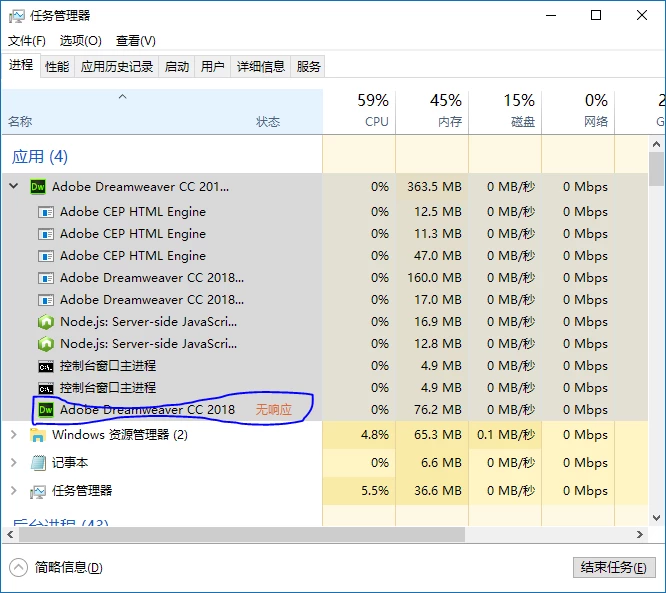Switch to the 用户 tab
This screenshot has width=666, height=593.
(x=212, y=67)
